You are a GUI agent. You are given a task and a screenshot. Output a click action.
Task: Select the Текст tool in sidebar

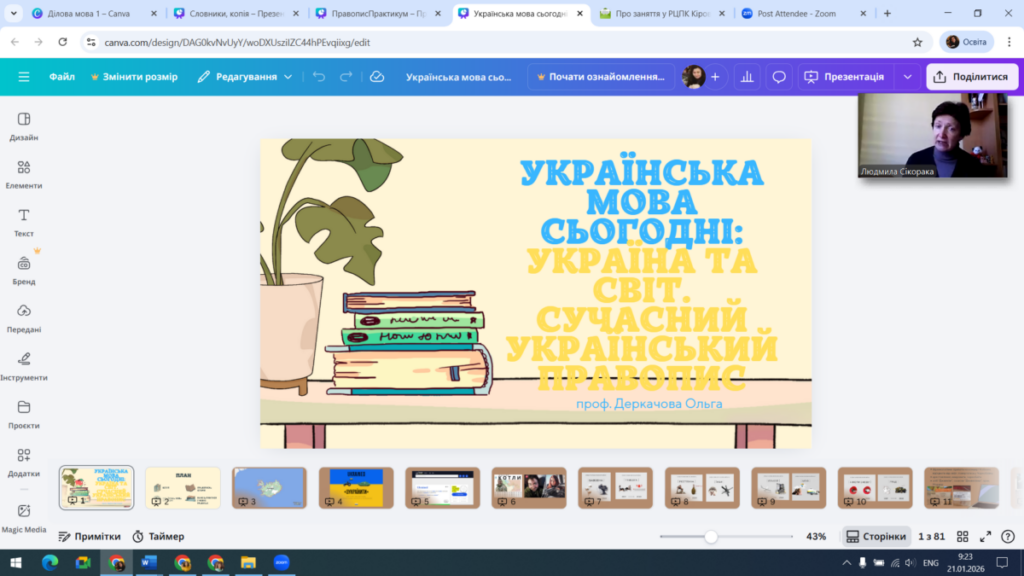click(x=24, y=221)
